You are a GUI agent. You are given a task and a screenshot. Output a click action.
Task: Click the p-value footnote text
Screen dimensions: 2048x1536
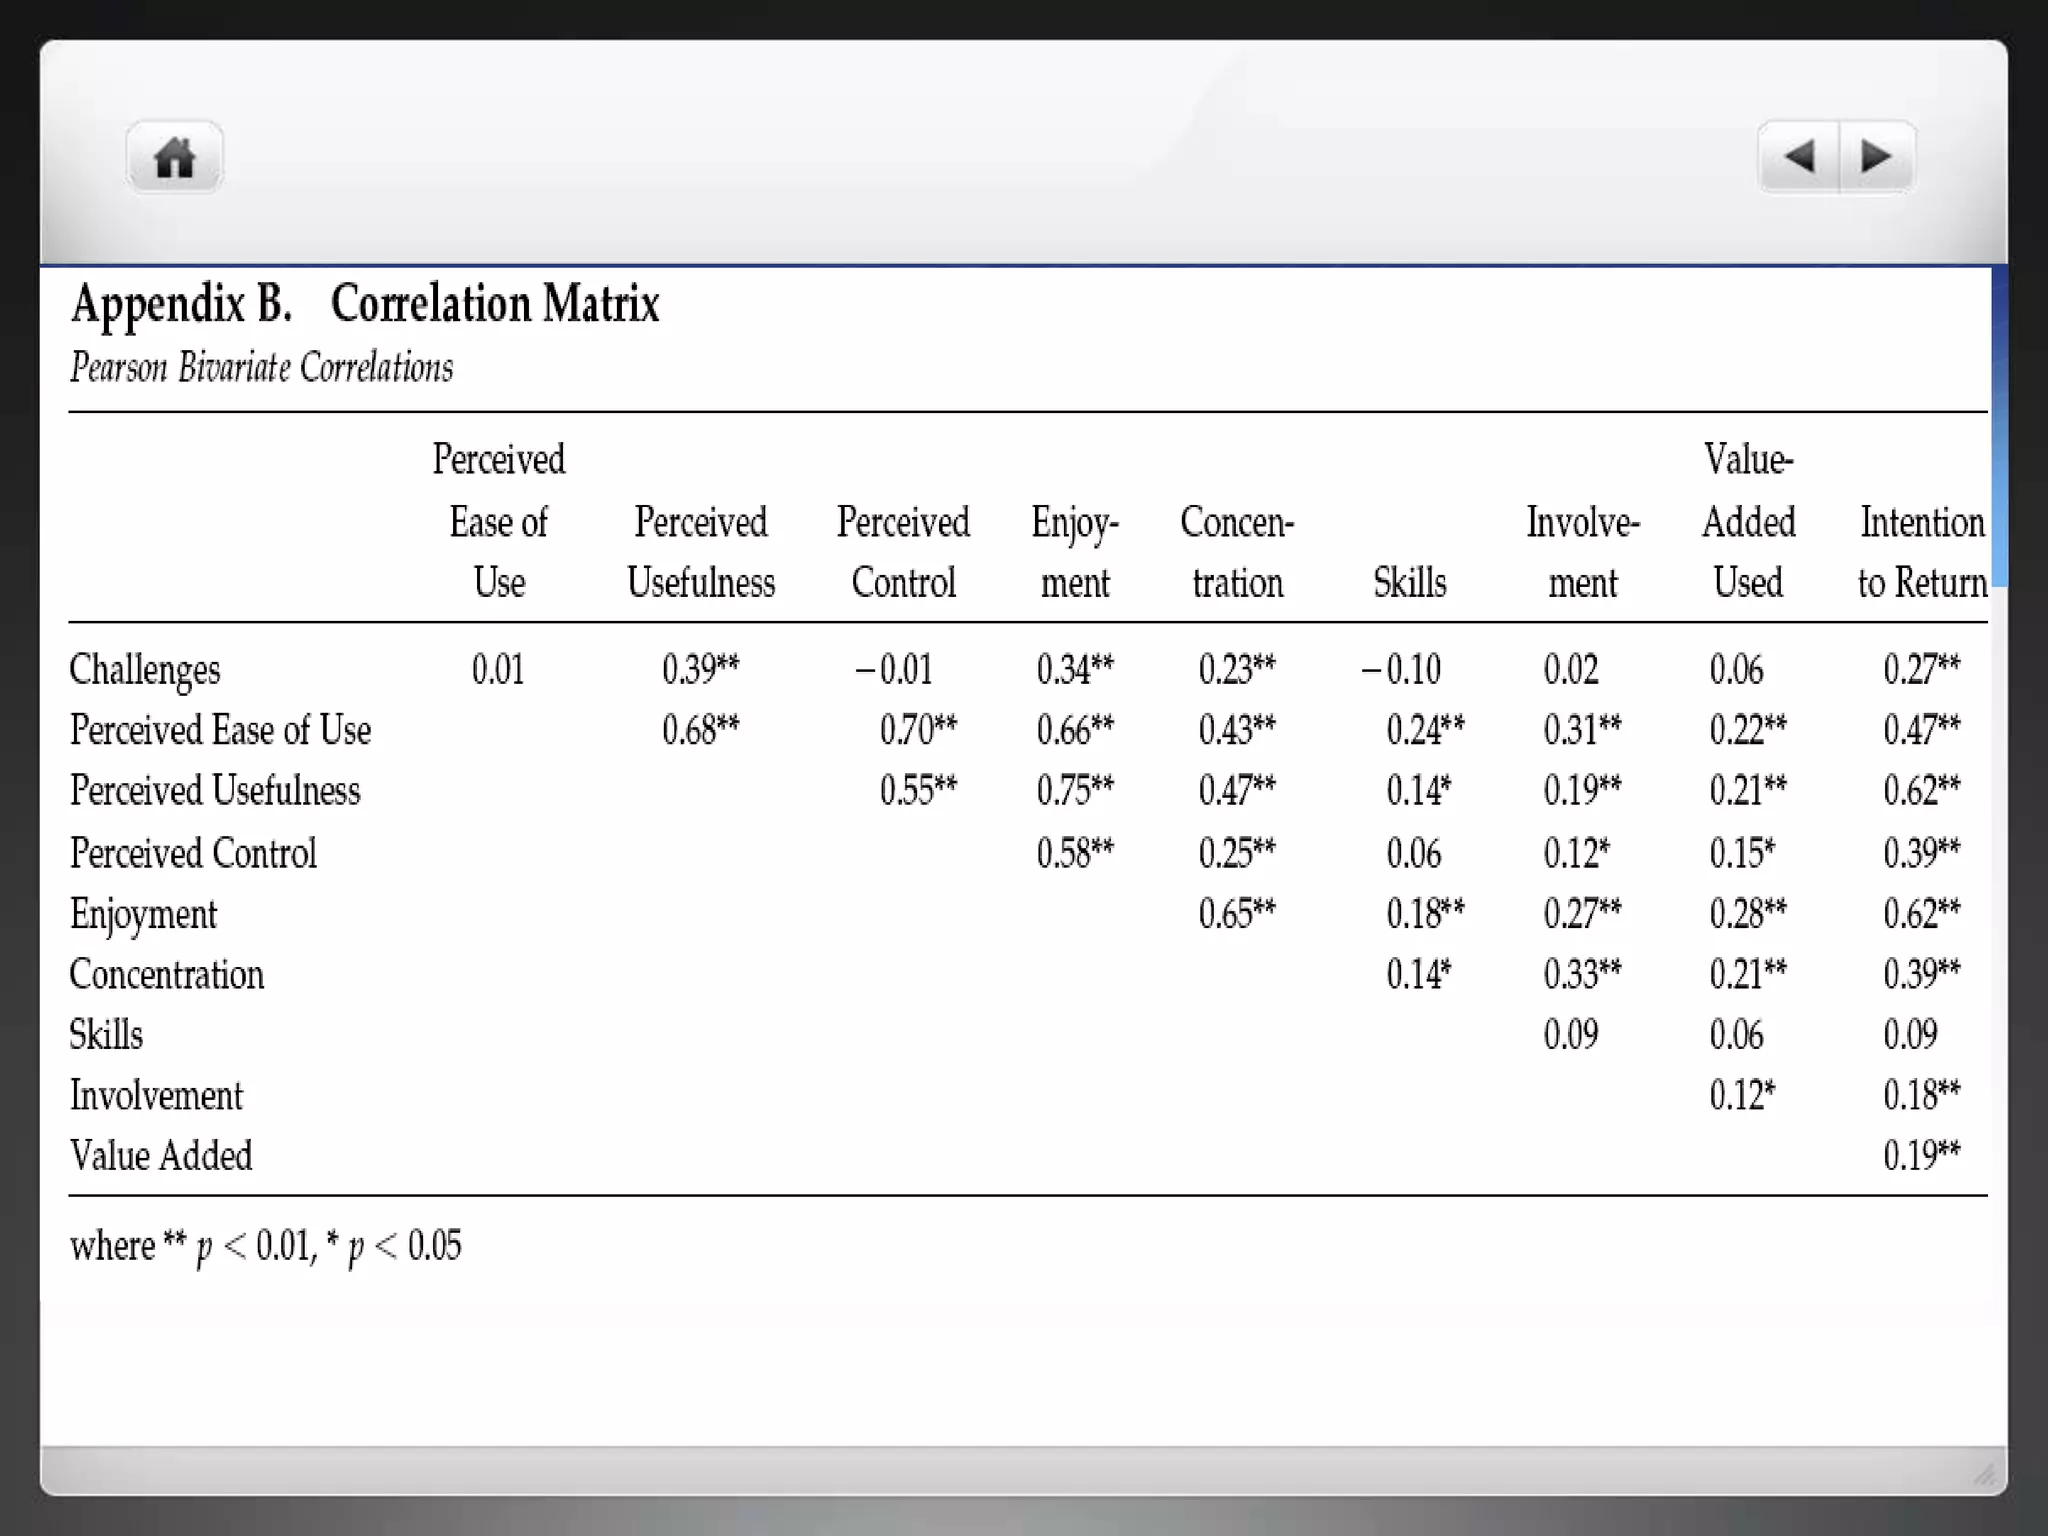(x=265, y=1246)
